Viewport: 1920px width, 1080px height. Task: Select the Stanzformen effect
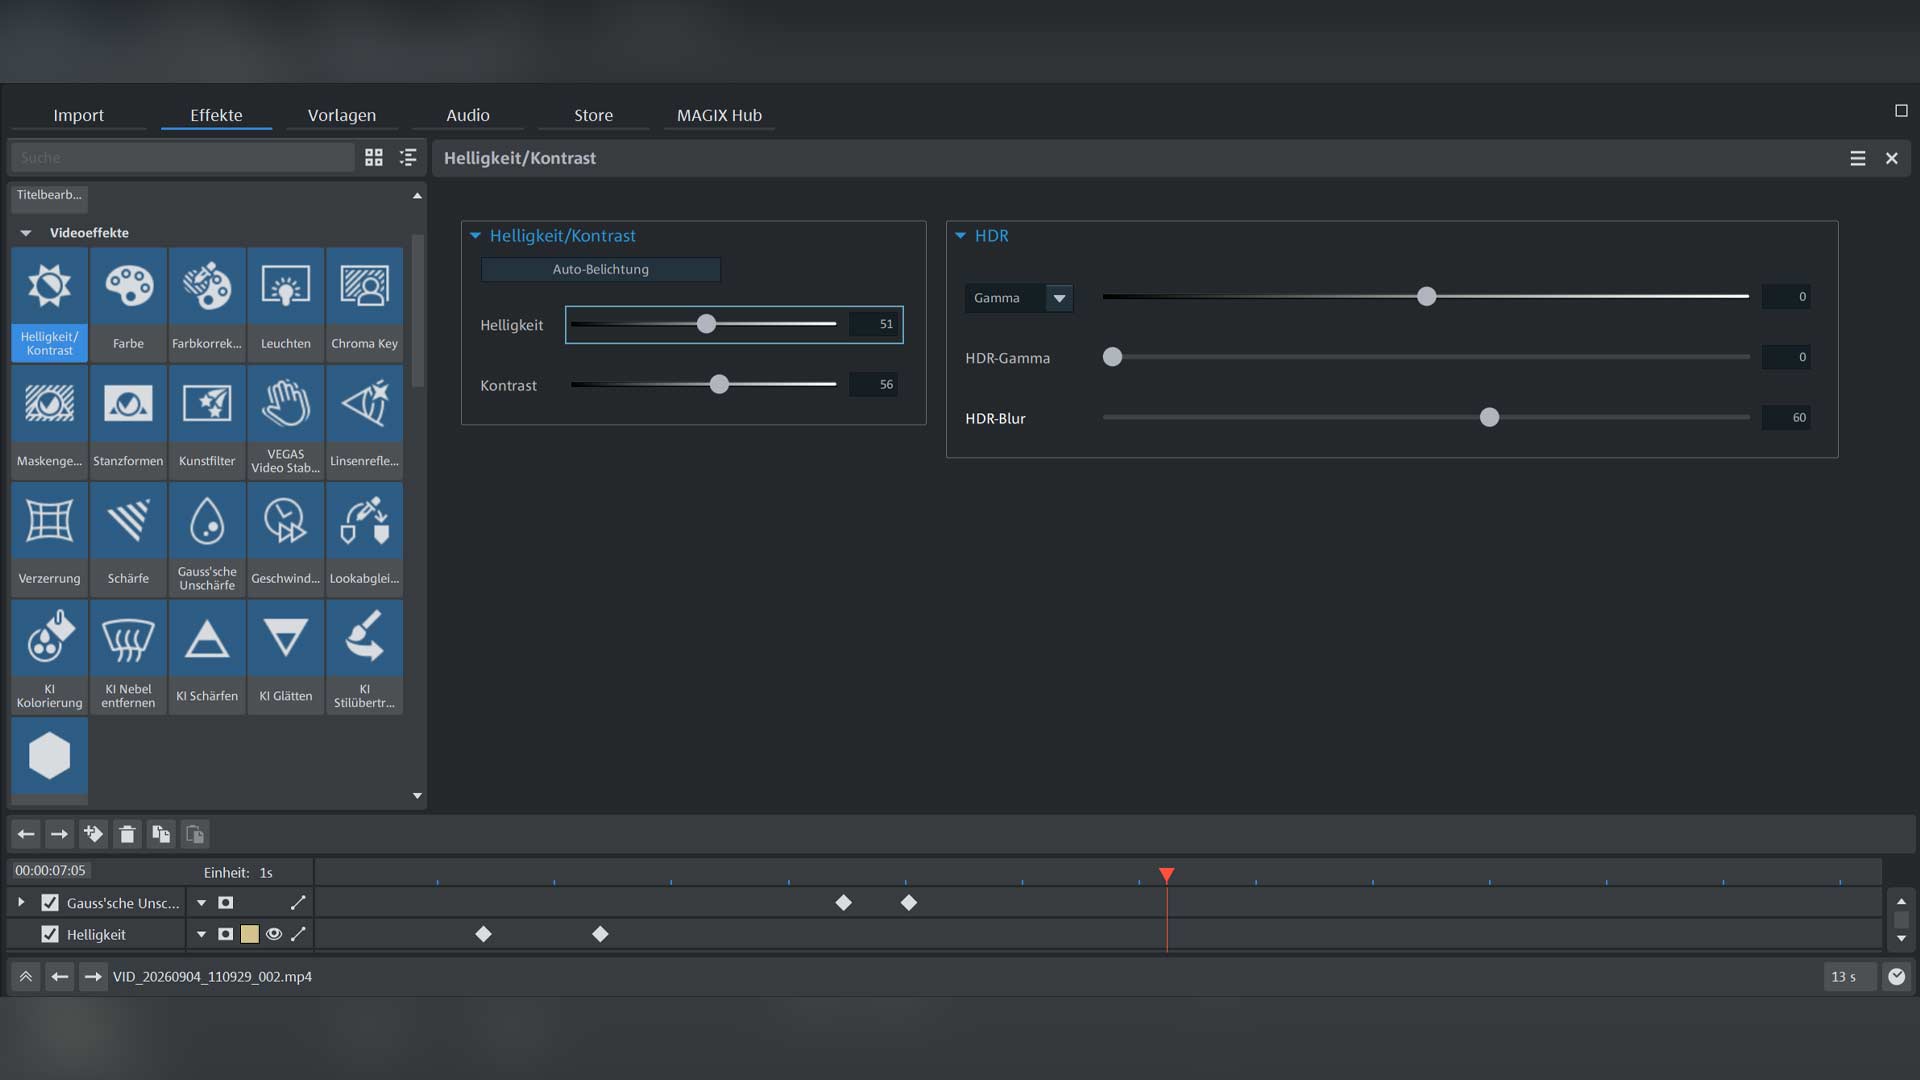128,421
